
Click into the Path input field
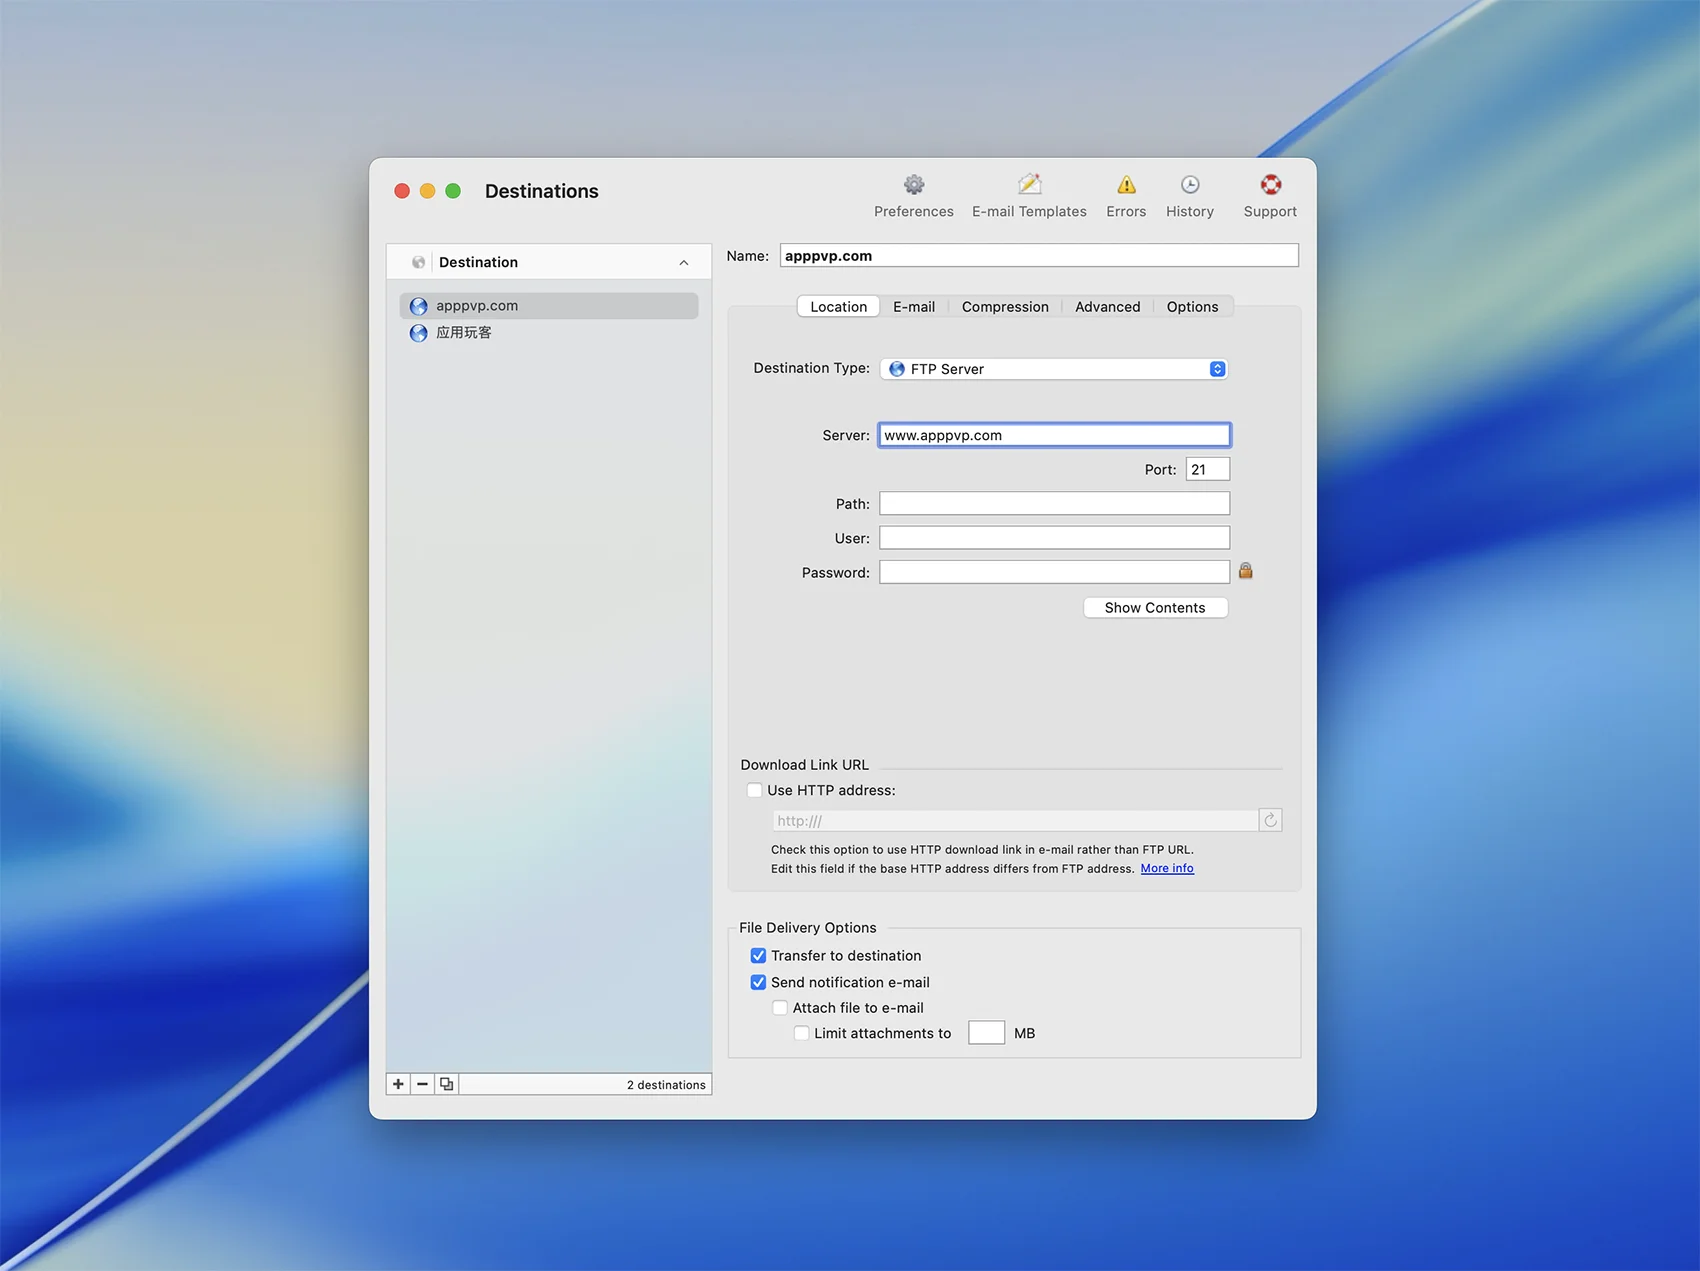point(1054,504)
